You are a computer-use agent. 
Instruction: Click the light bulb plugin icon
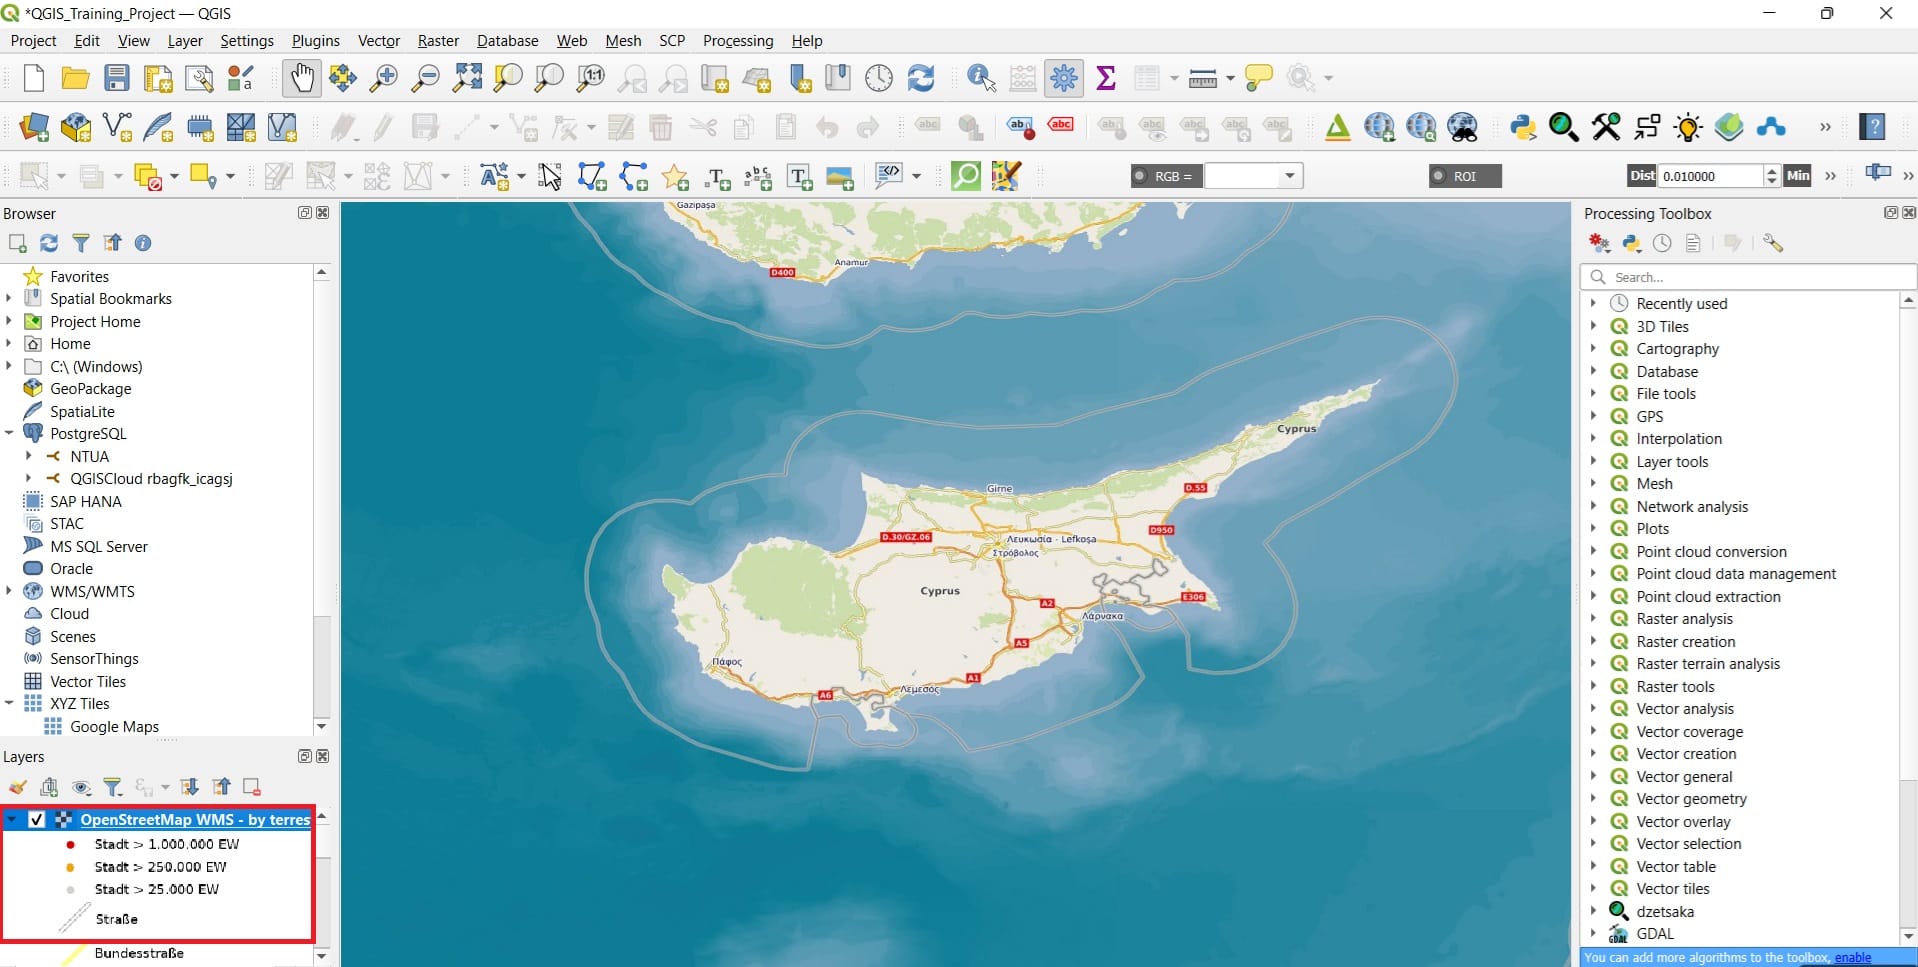[1688, 127]
